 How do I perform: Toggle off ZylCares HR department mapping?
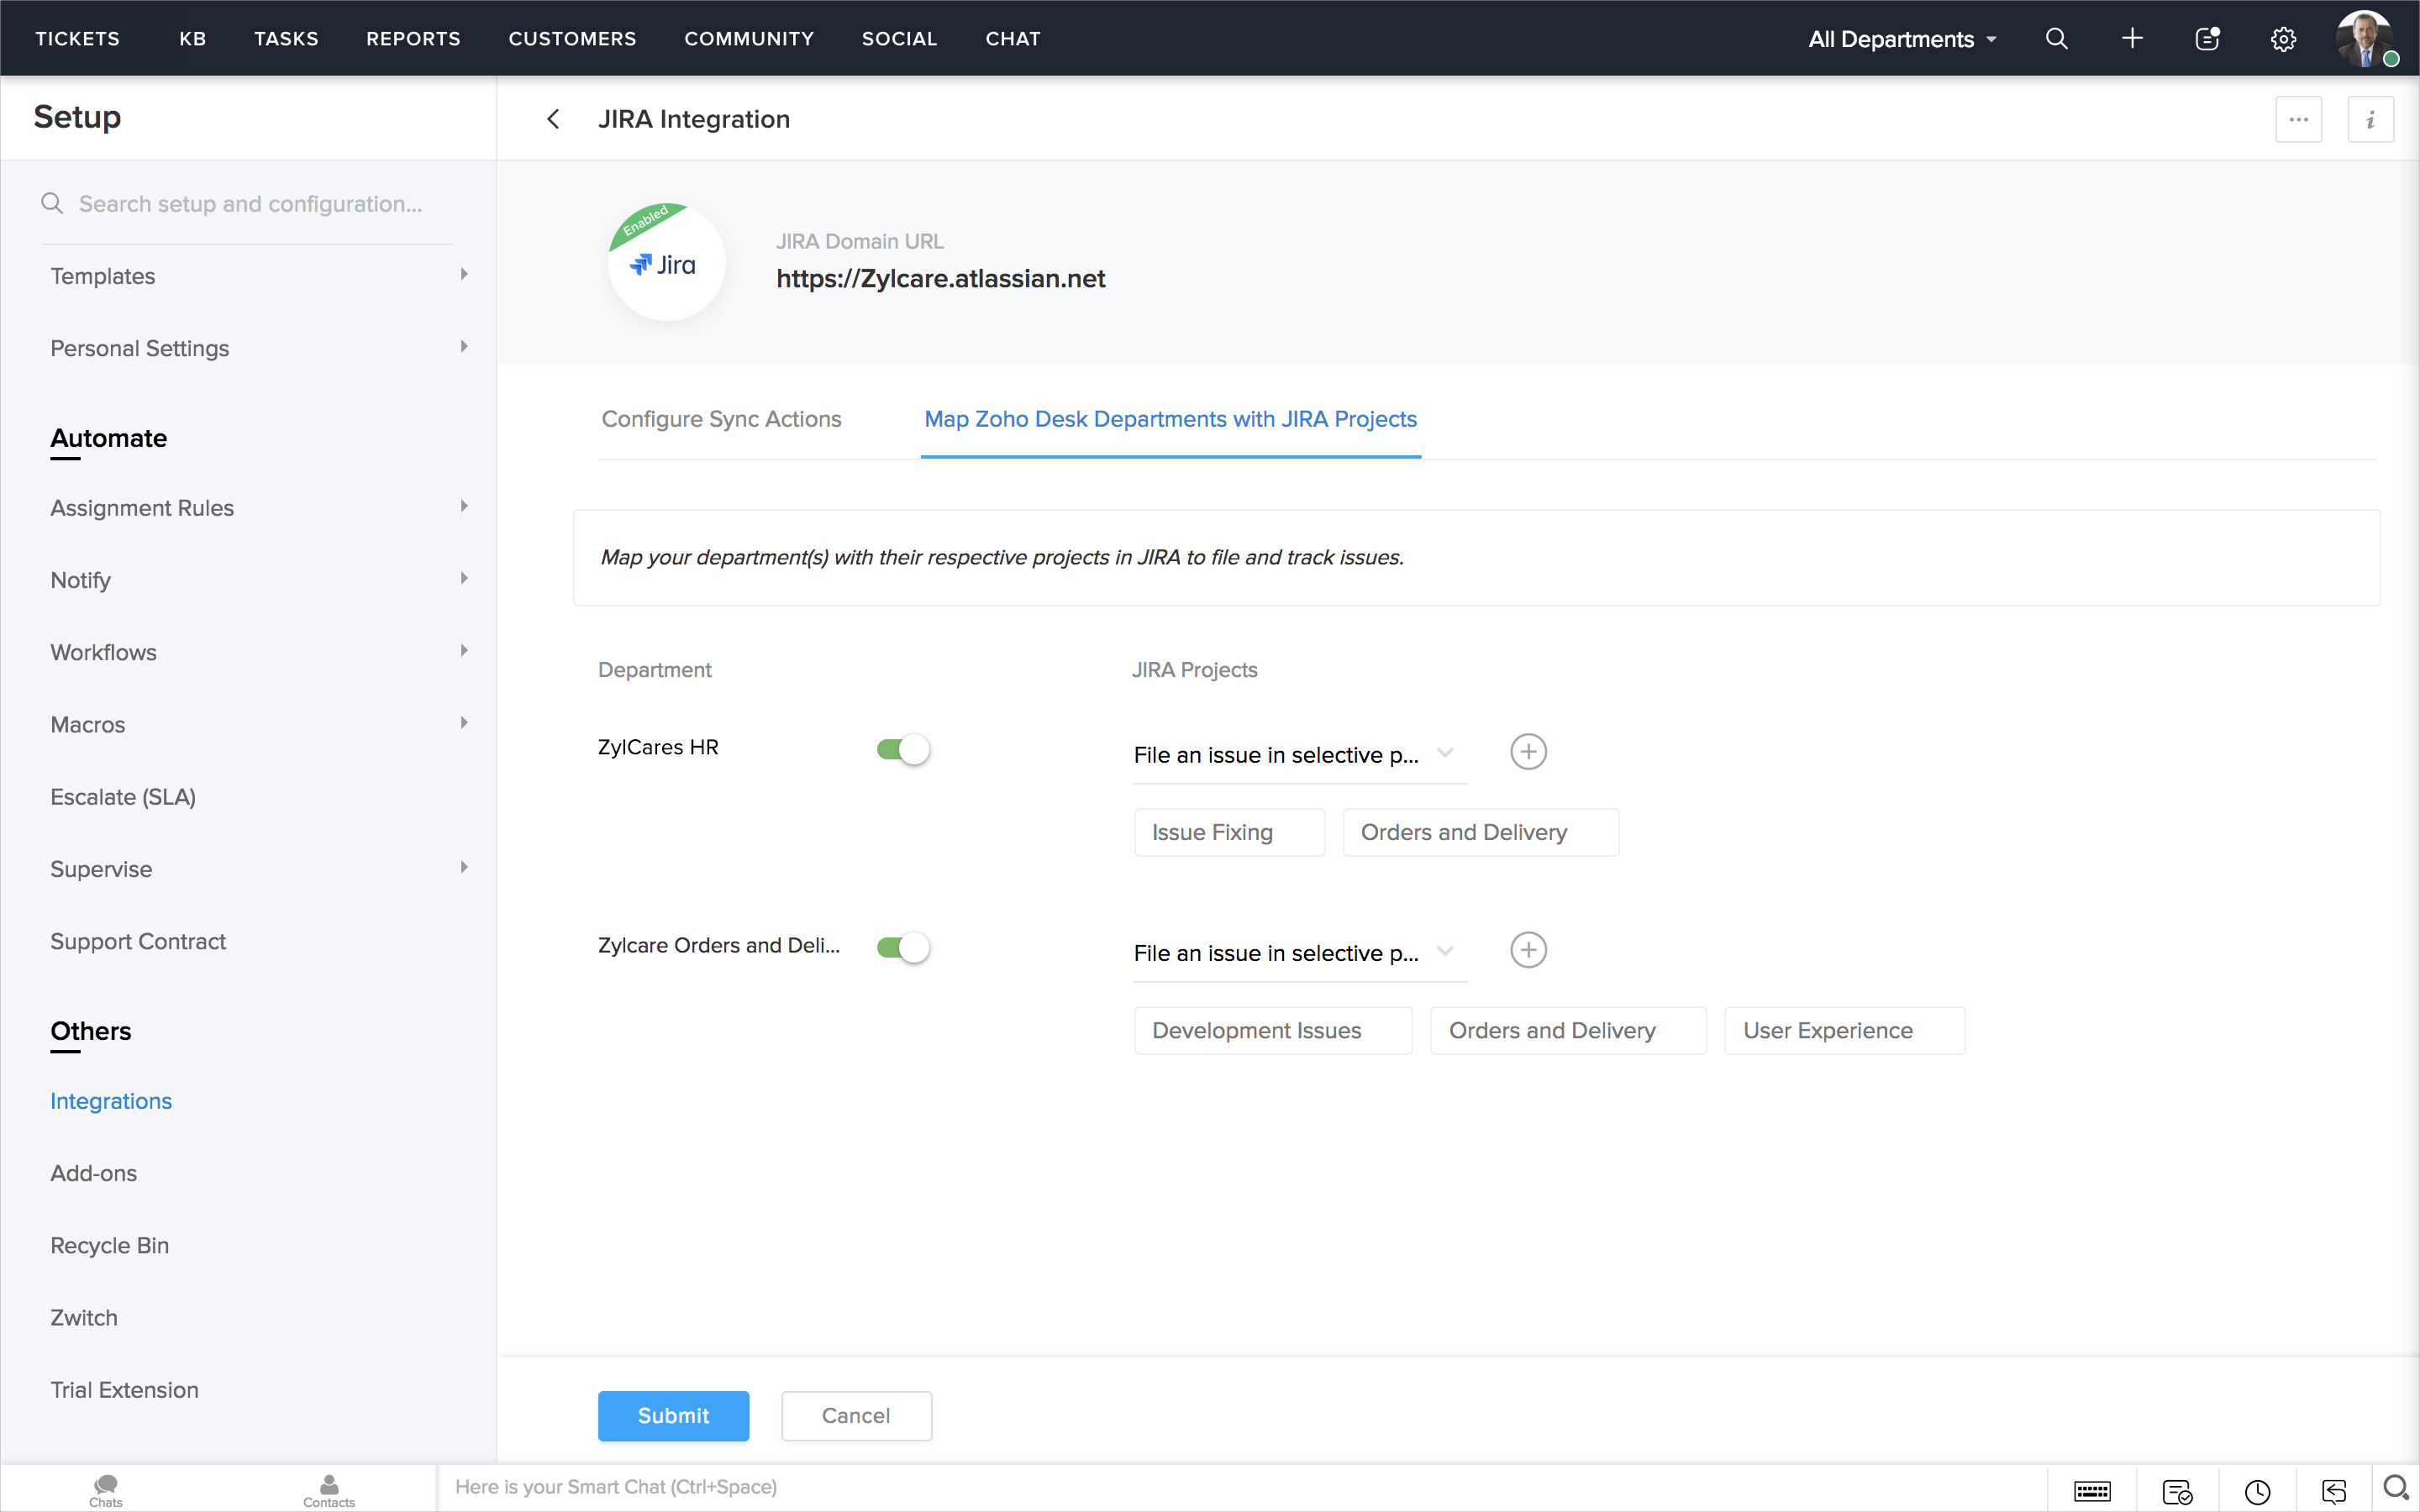903,749
